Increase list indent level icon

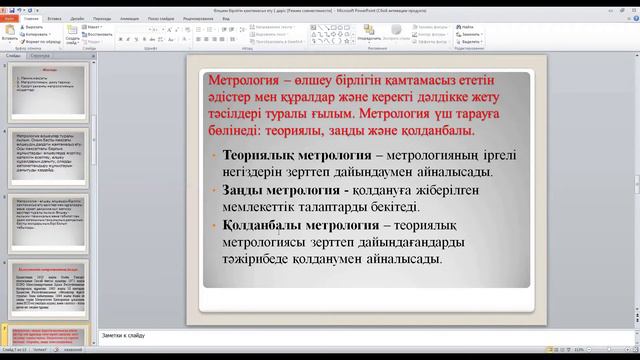tap(232, 30)
